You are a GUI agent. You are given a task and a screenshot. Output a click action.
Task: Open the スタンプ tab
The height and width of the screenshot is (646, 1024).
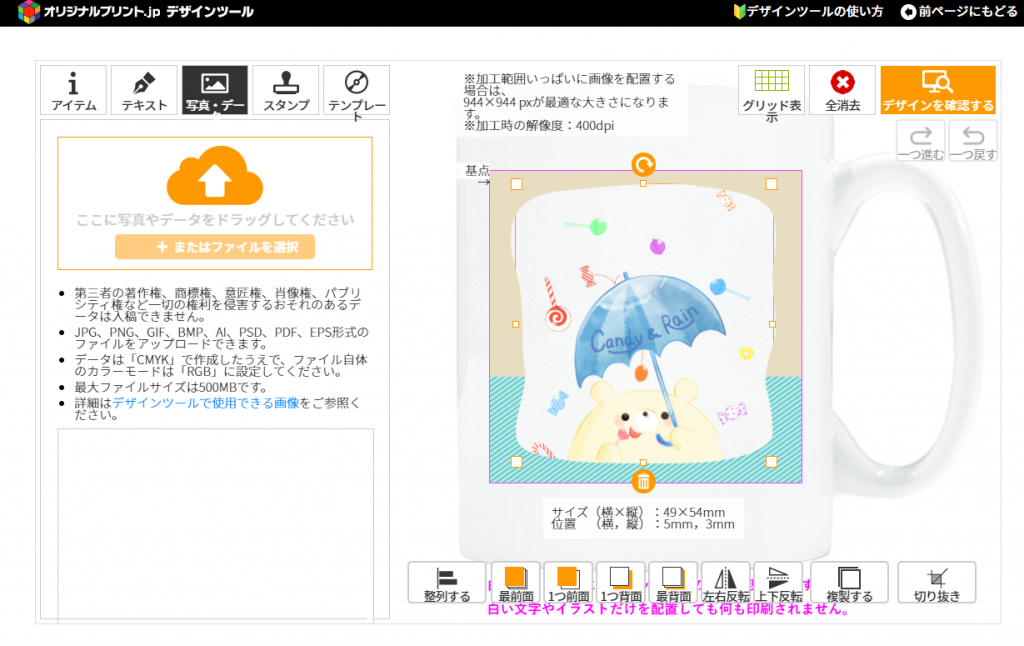click(x=285, y=90)
